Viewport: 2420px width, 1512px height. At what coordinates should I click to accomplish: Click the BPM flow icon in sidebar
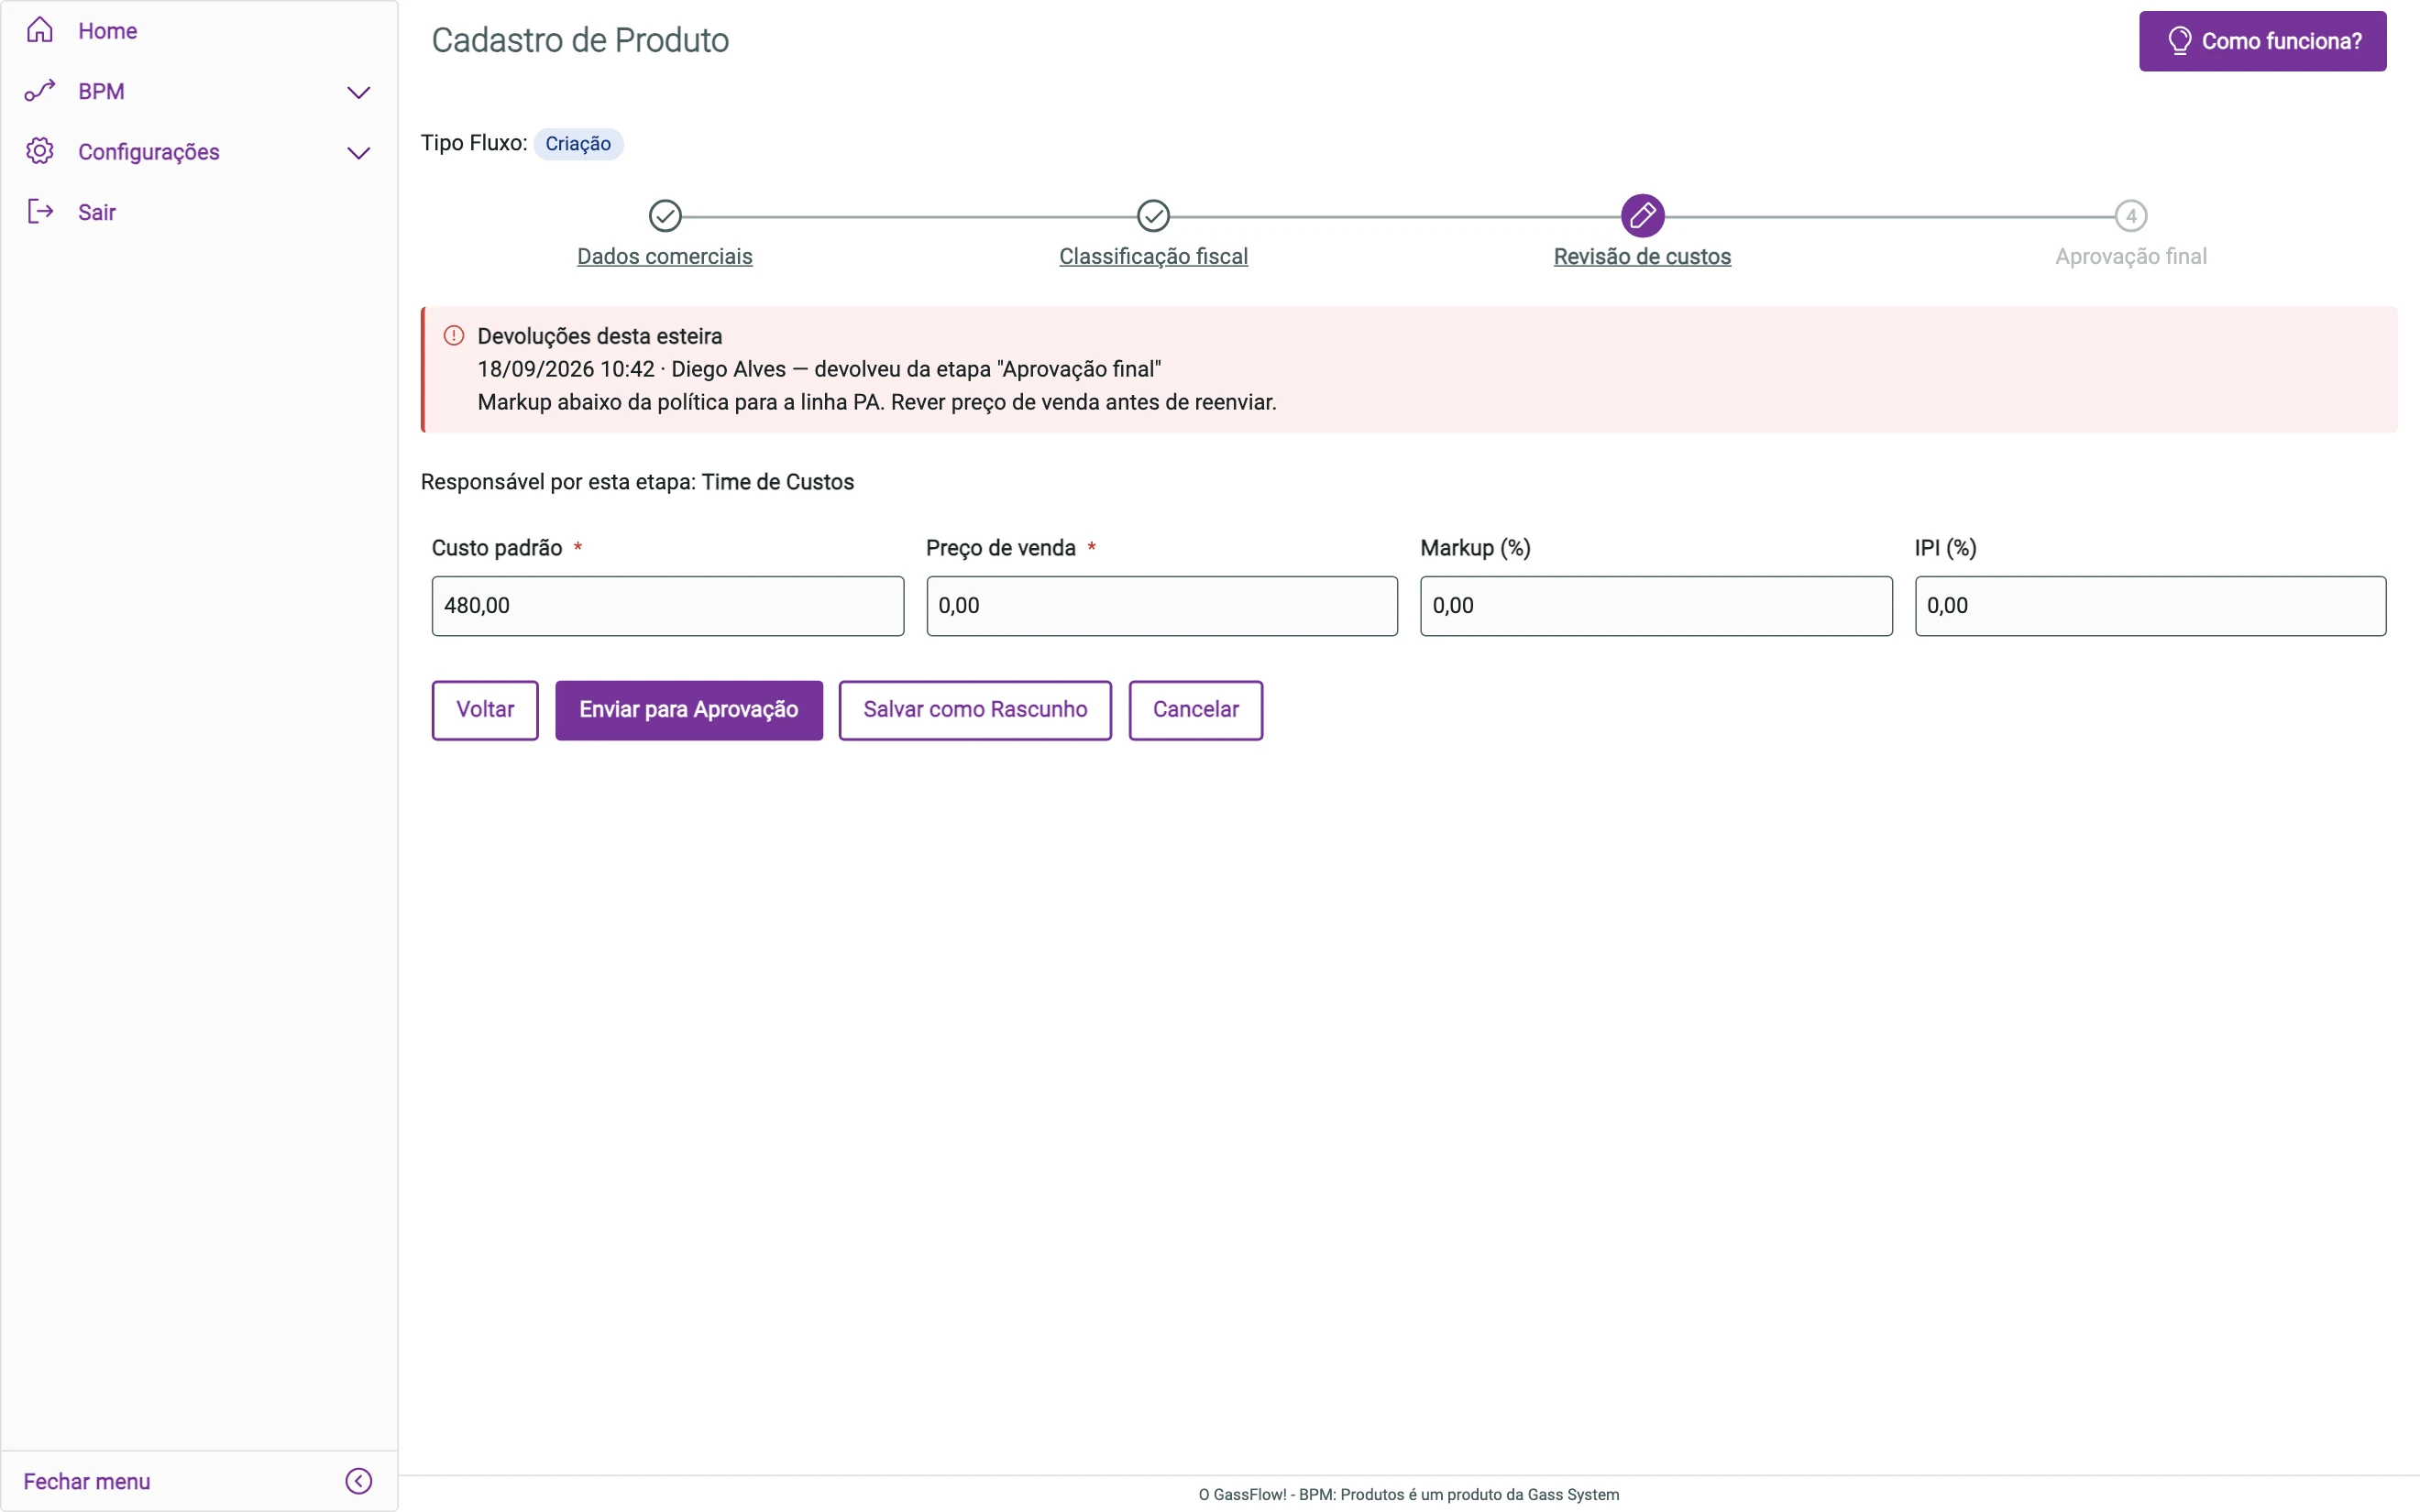[40, 91]
